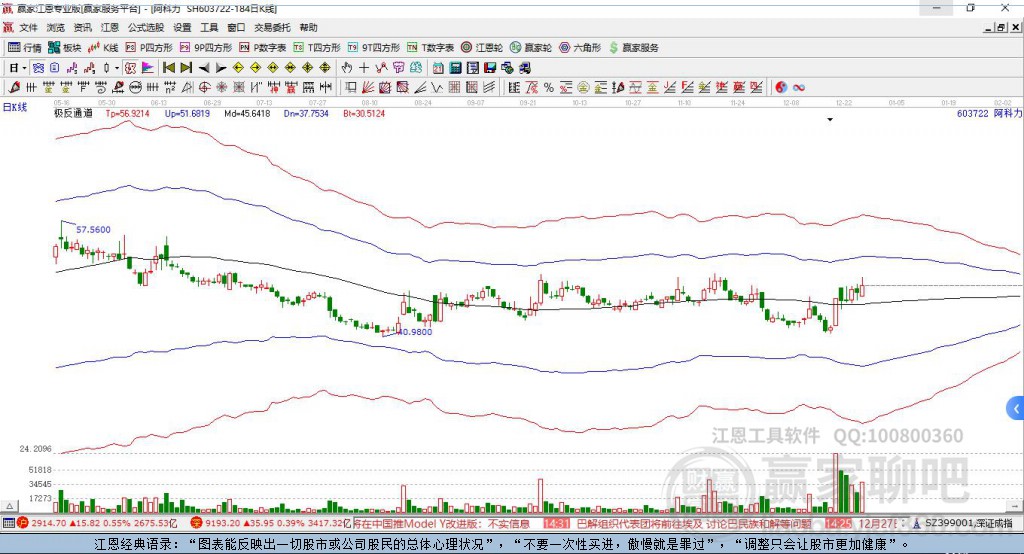Click the 40.9800 low price label
1024x554 pixels.
pos(415,331)
